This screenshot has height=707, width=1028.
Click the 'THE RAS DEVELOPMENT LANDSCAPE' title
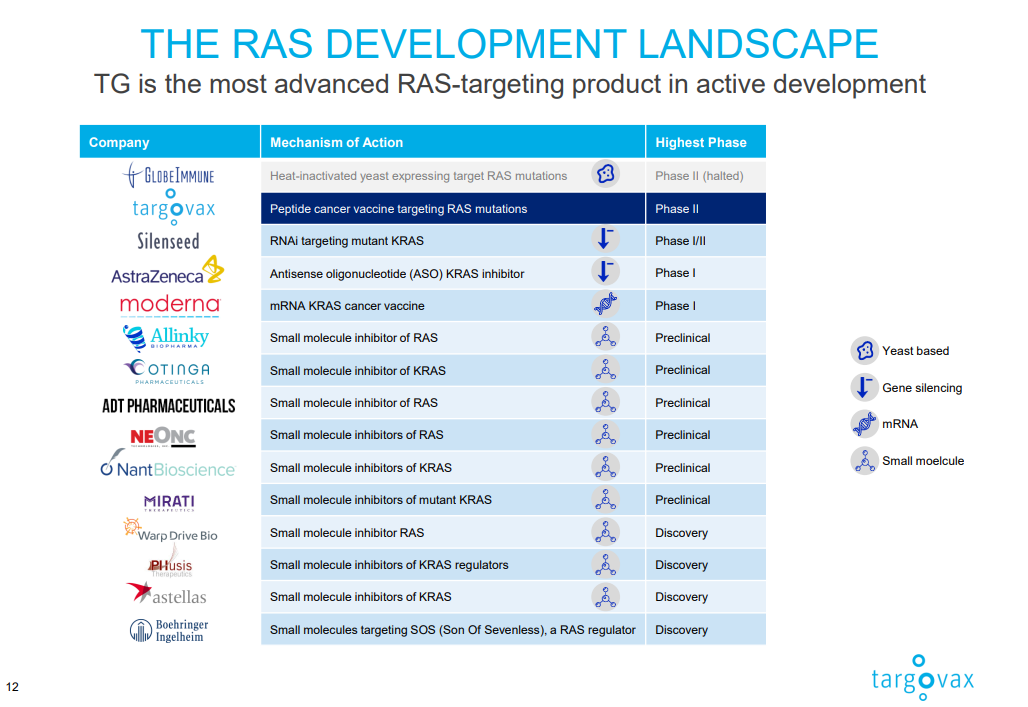[x=509, y=44]
